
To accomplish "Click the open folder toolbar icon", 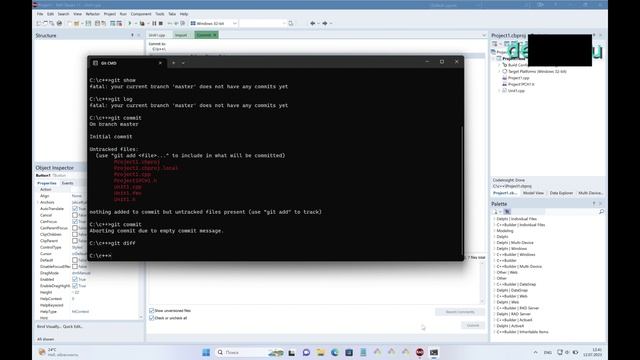I will (76, 23).
